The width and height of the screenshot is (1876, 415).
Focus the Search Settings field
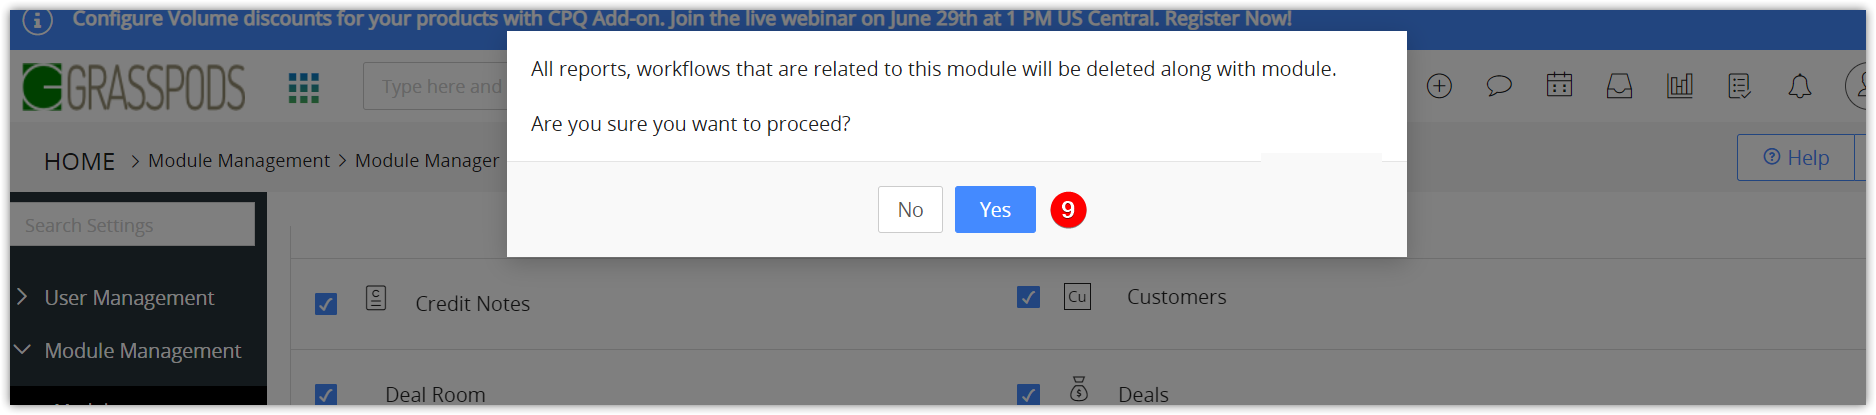coord(133,225)
